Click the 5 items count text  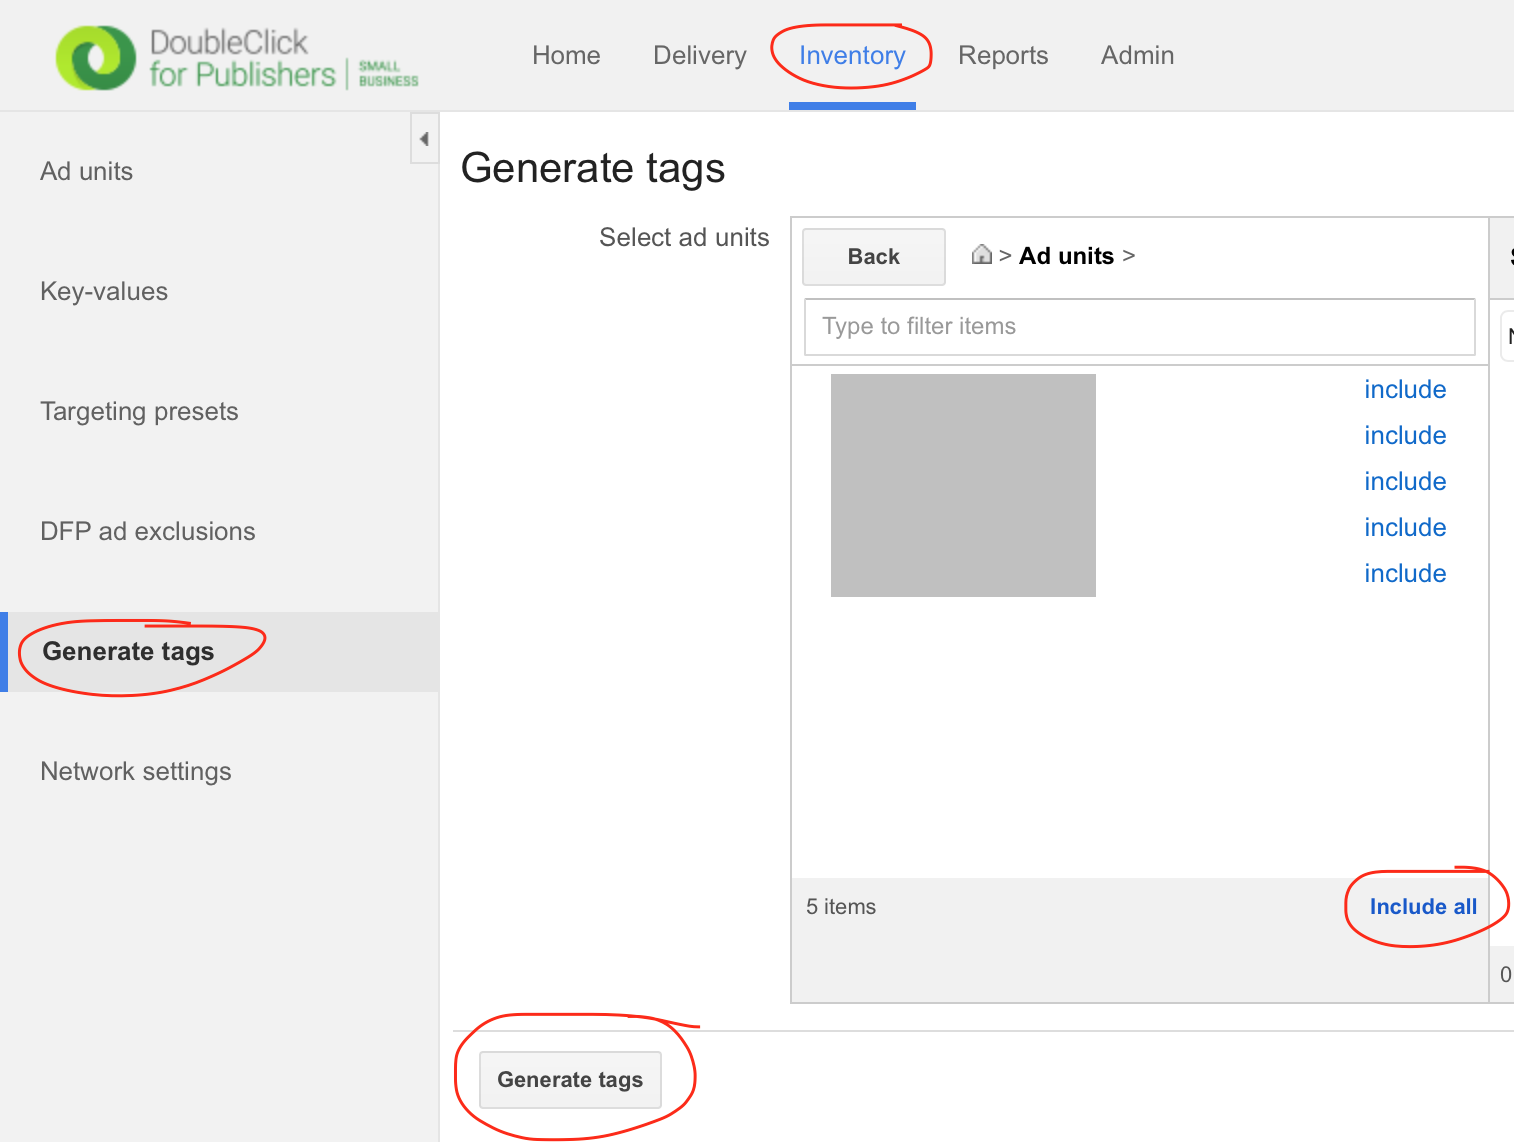[841, 906]
